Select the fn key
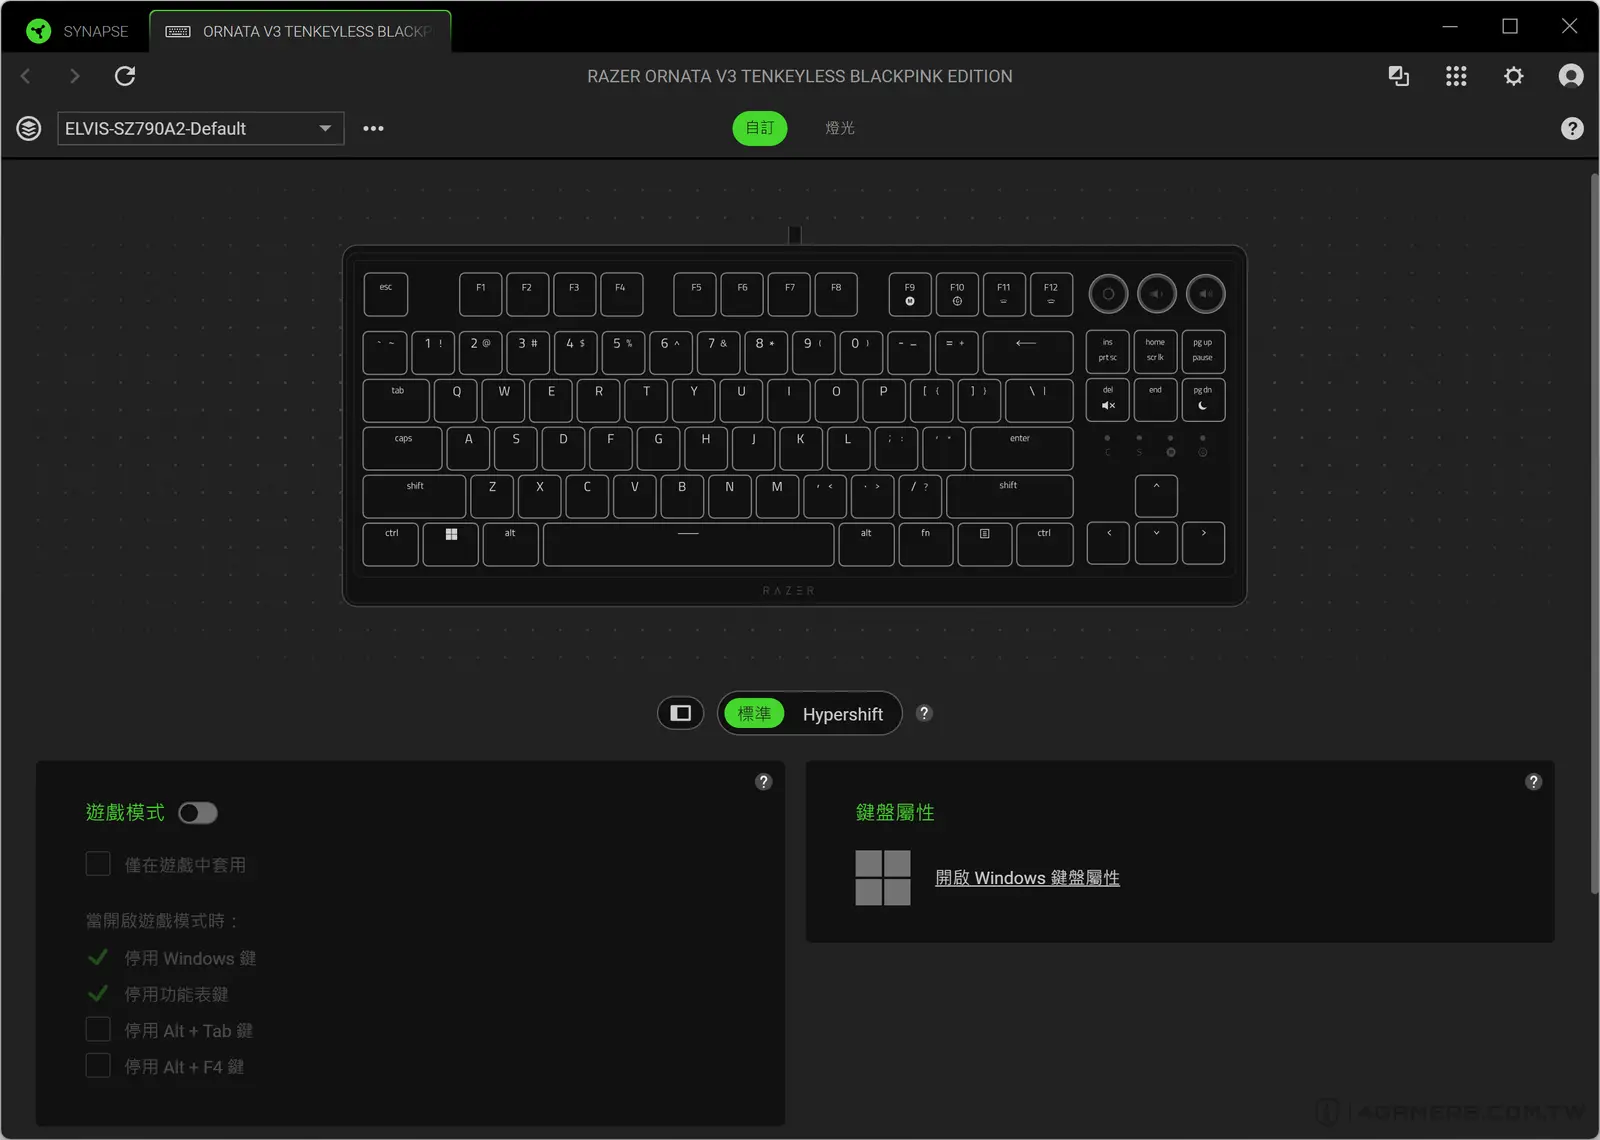Screen dimensions: 1600x1140 click(x=926, y=544)
